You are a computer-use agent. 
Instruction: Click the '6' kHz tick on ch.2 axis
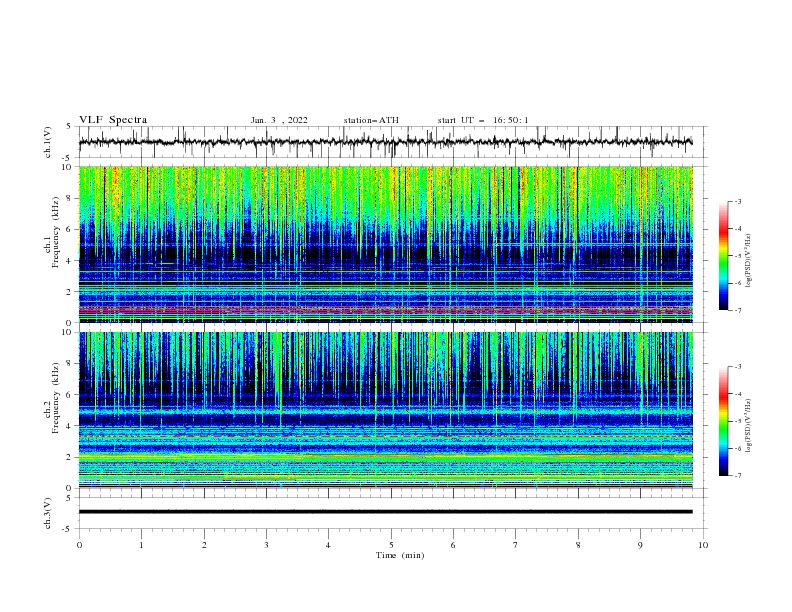point(69,395)
